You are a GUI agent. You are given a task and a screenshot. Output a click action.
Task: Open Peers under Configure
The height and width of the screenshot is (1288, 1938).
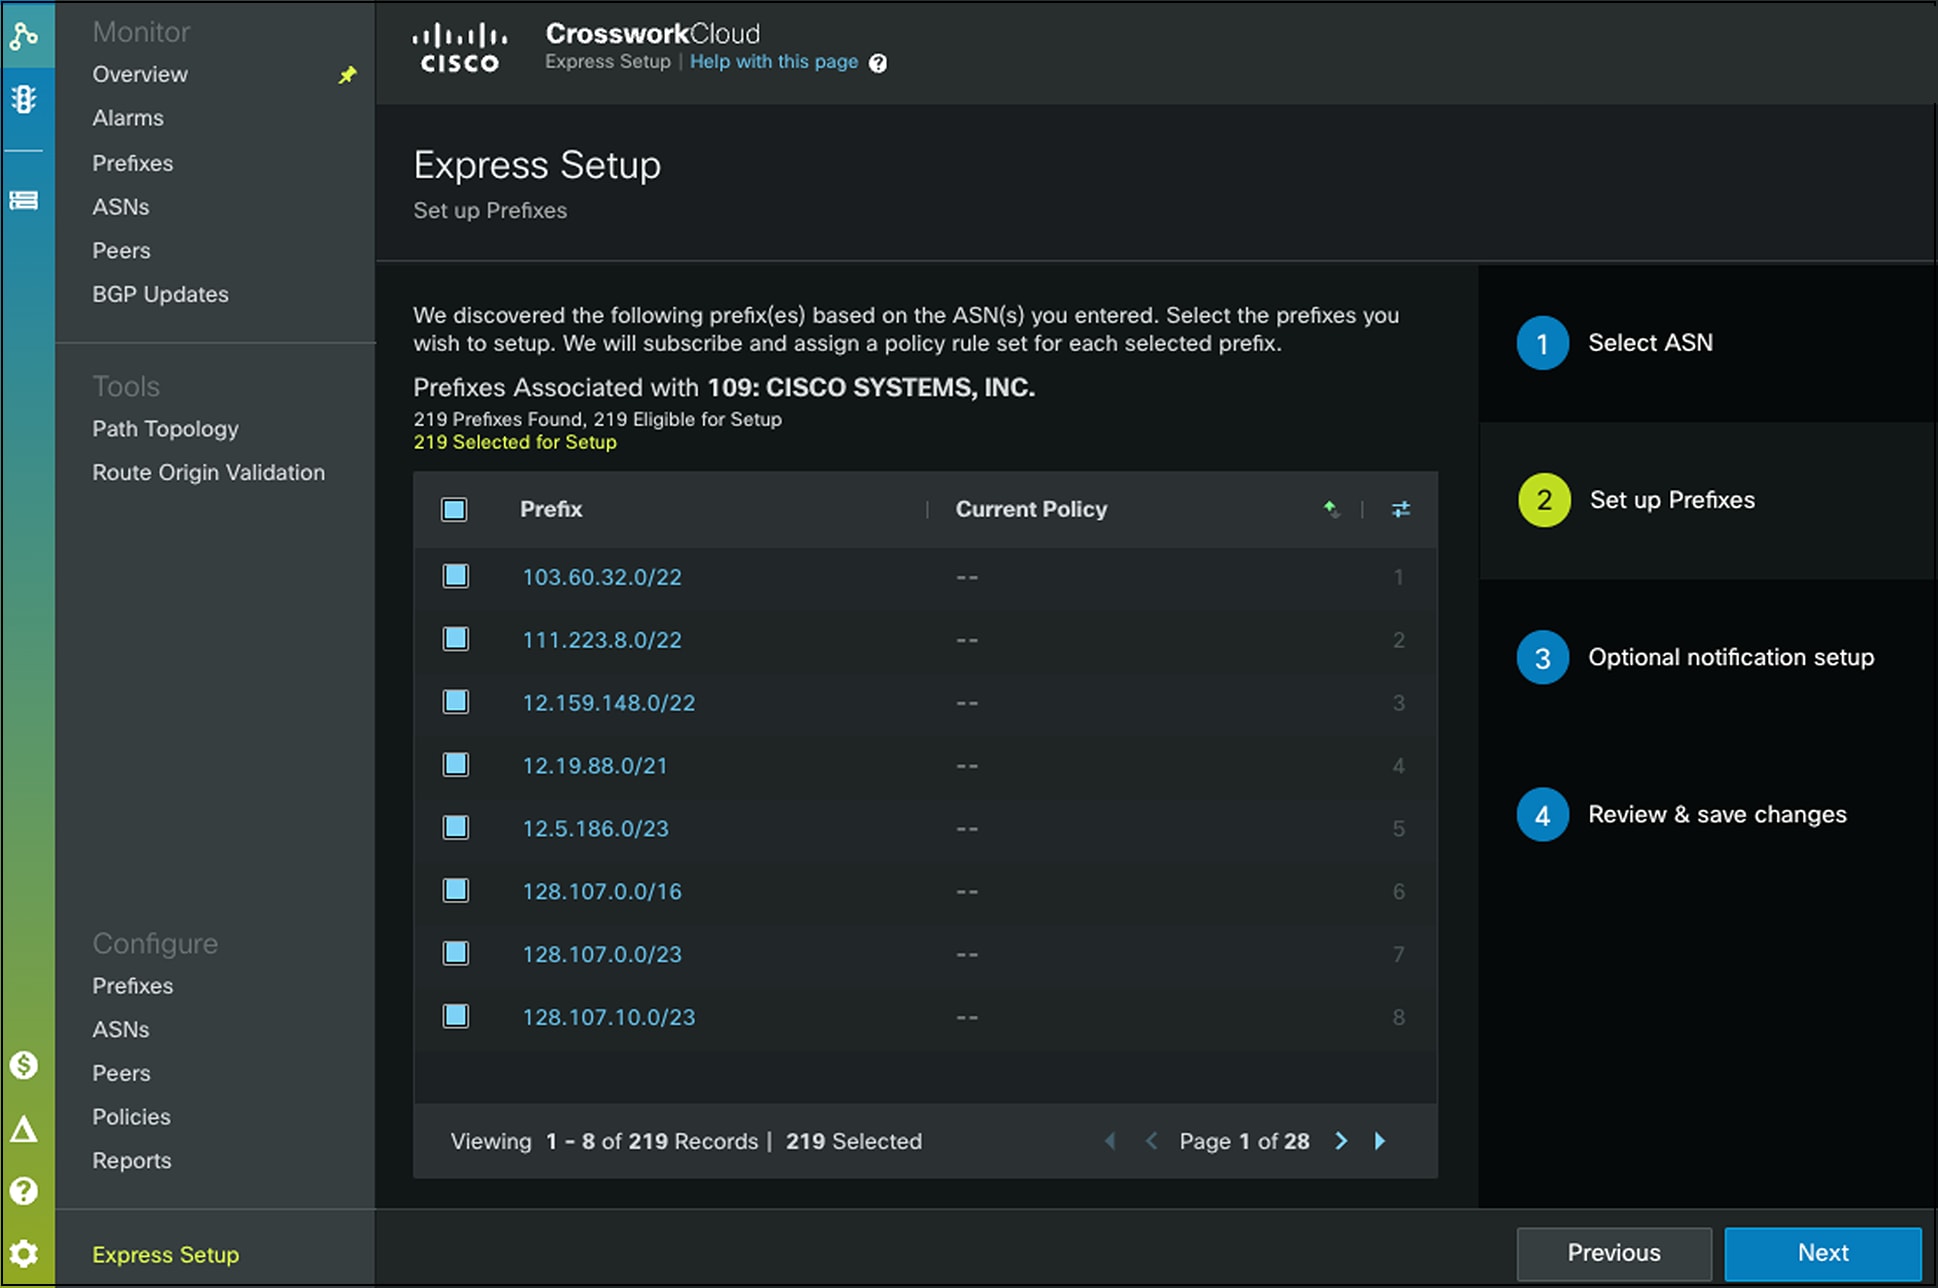121,1074
